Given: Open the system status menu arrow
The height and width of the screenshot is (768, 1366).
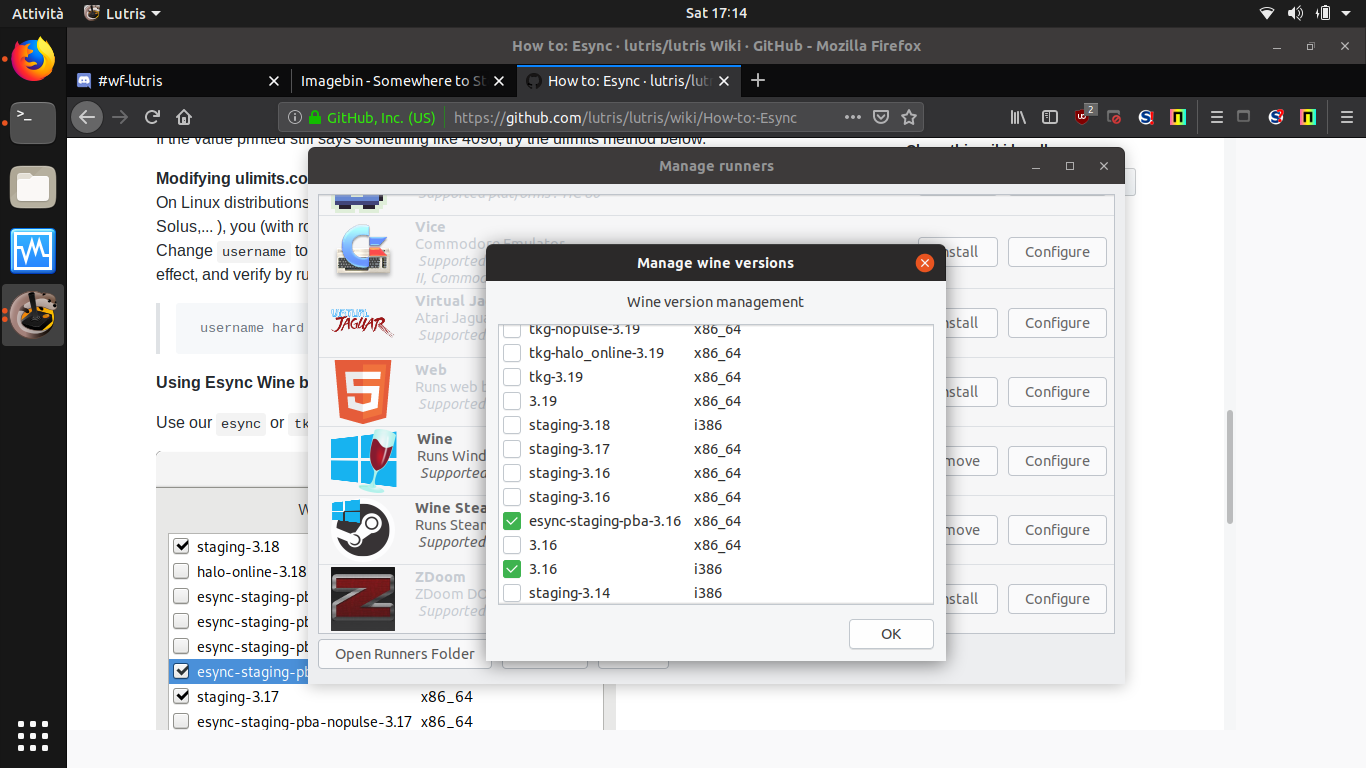Looking at the screenshot, I should 1348,13.
